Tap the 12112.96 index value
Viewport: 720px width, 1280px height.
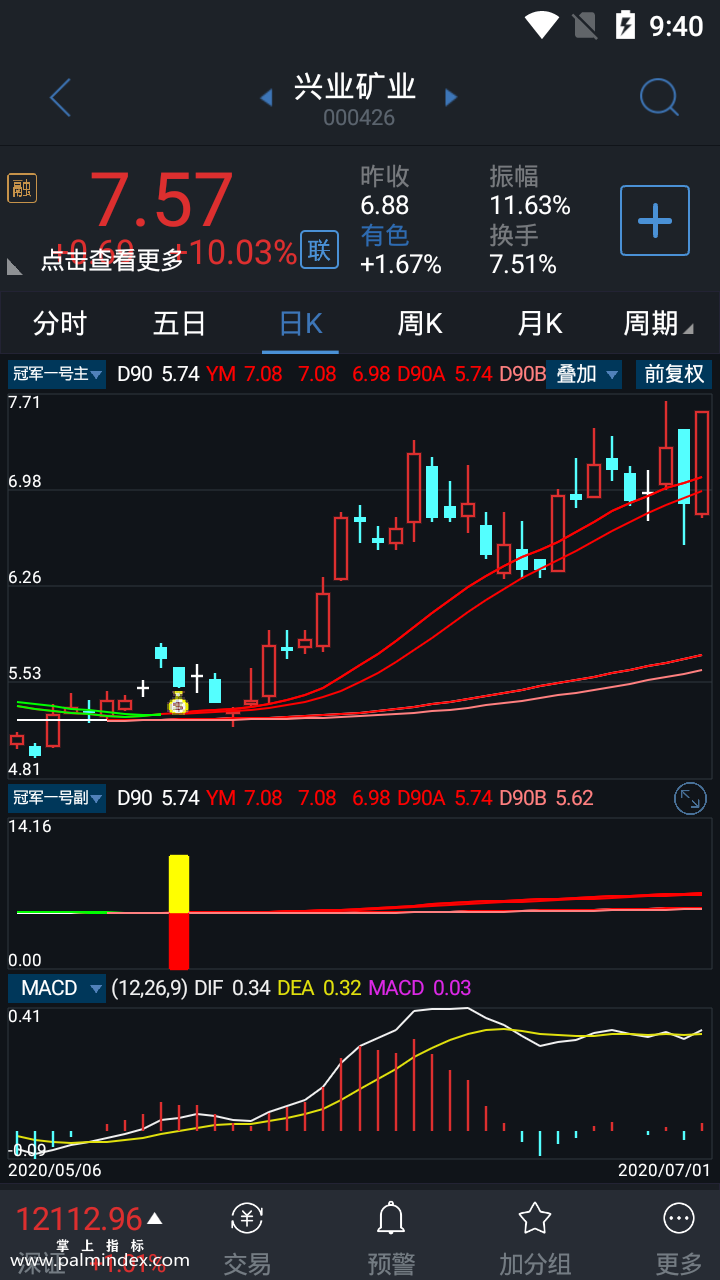pos(79,1219)
